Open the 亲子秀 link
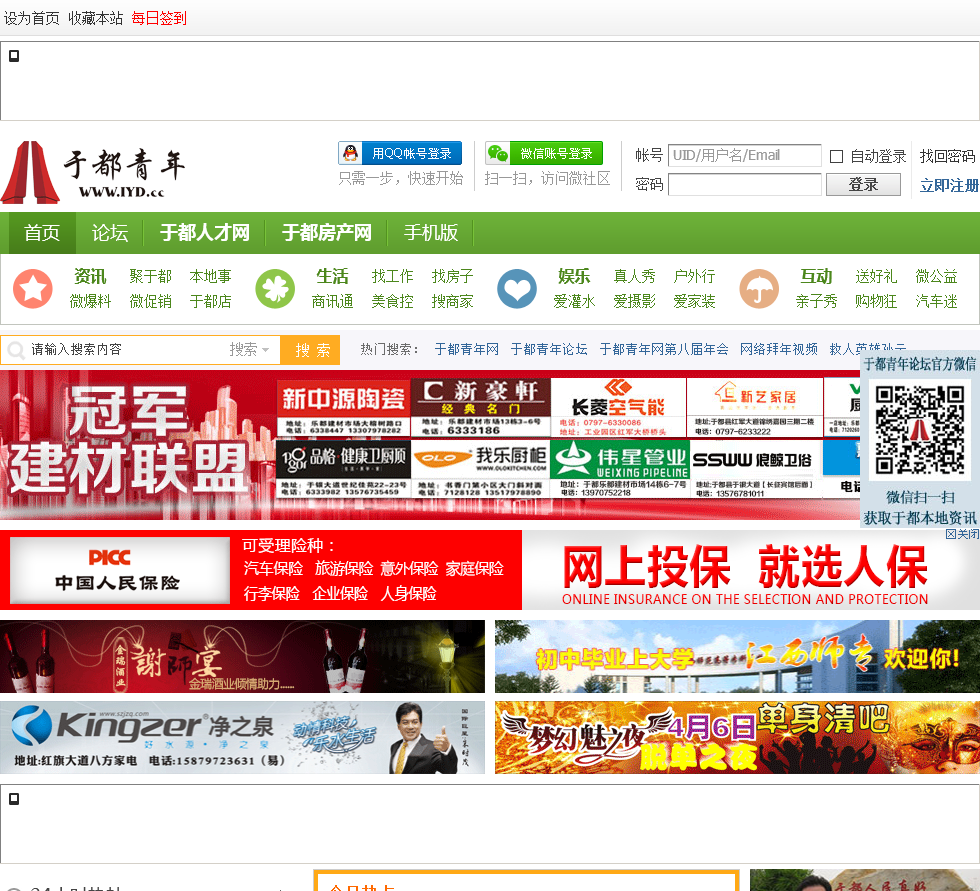This screenshot has height=891, width=980. 816,301
